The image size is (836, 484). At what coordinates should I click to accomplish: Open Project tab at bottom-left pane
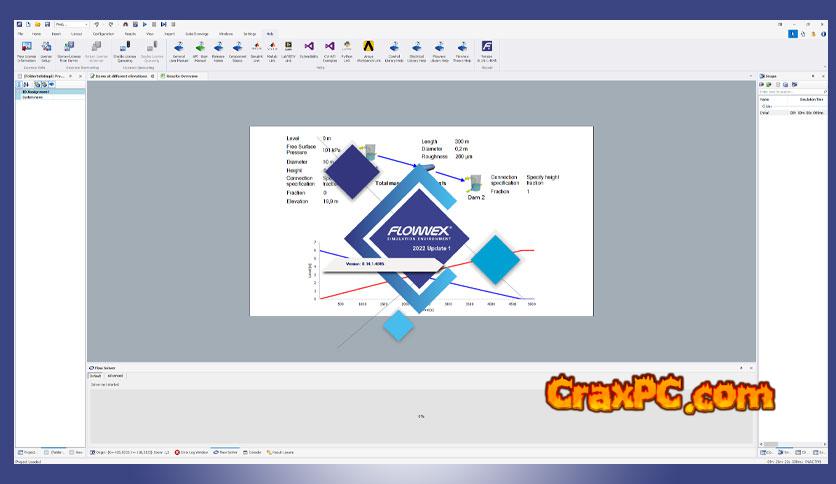(27, 453)
